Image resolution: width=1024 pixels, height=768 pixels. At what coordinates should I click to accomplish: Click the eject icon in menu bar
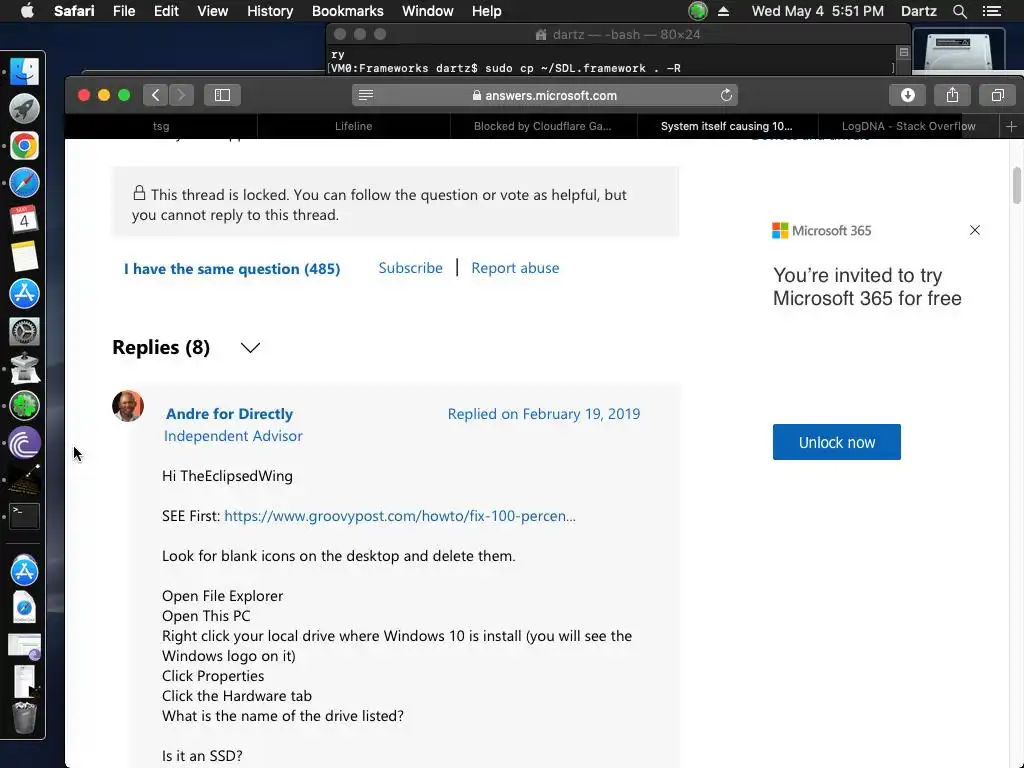coord(723,11)
